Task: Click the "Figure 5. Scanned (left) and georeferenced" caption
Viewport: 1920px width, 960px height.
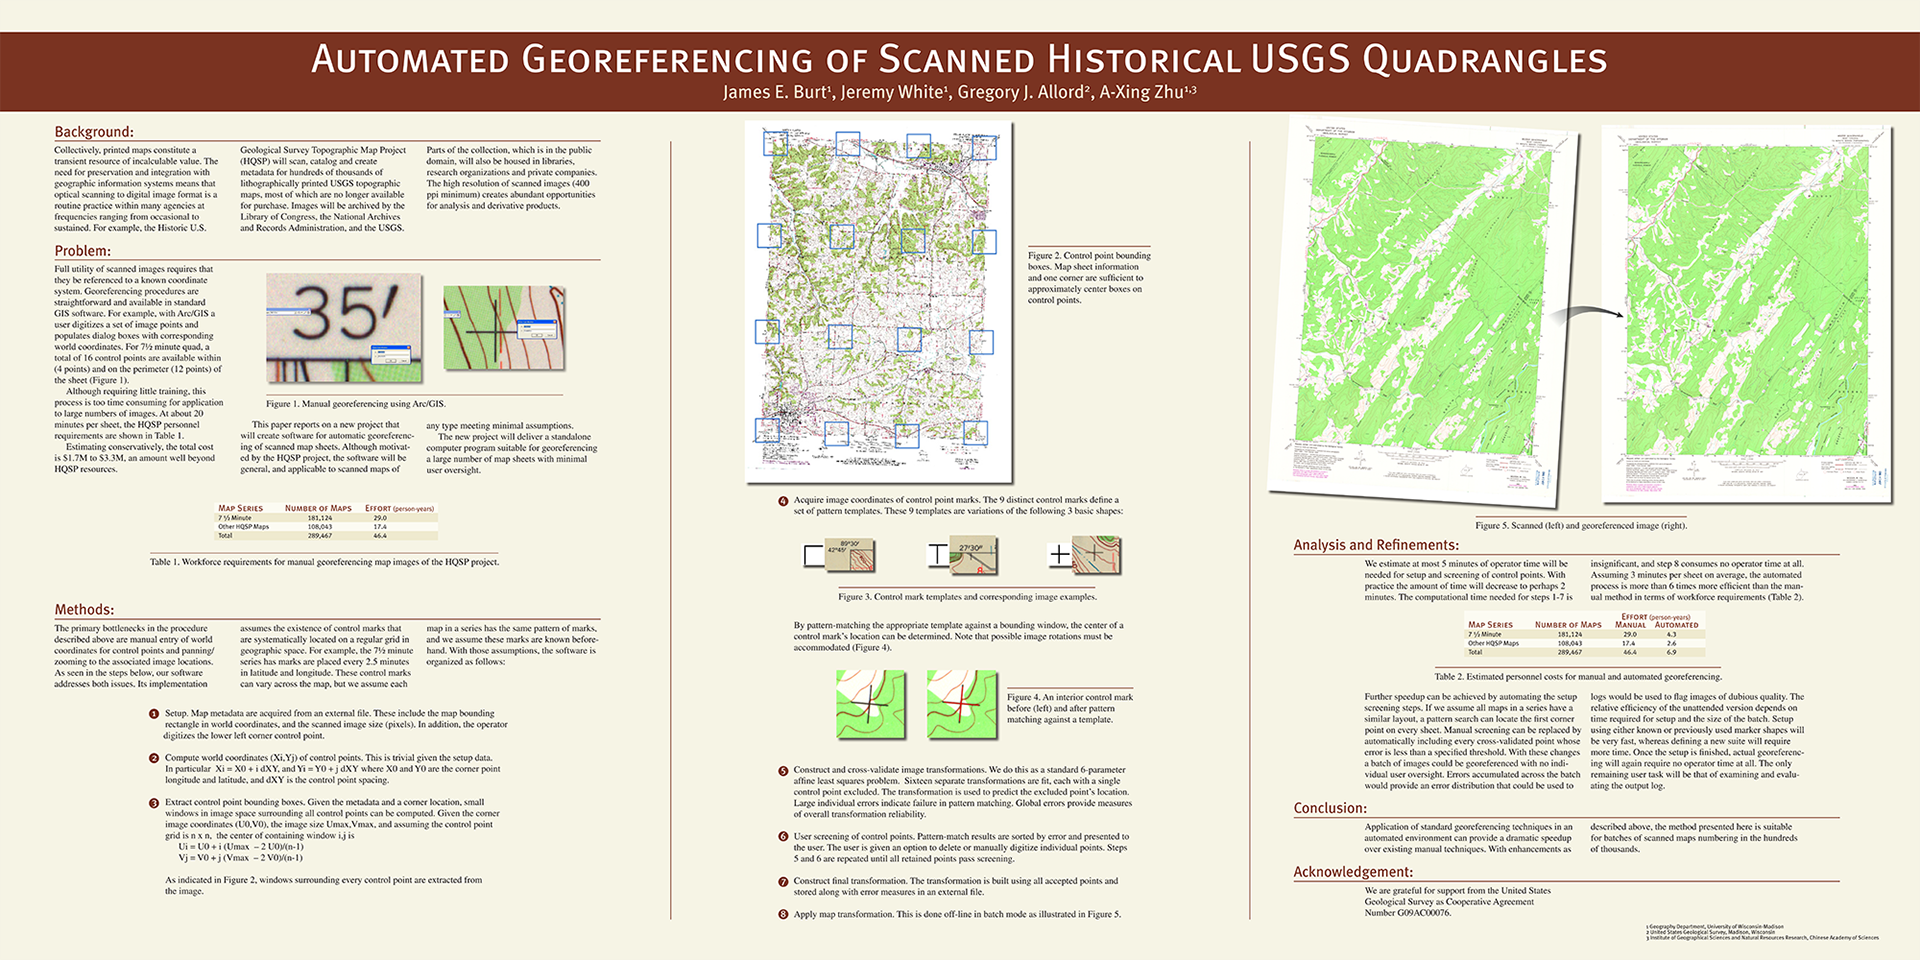Action: click(1581, 525)
